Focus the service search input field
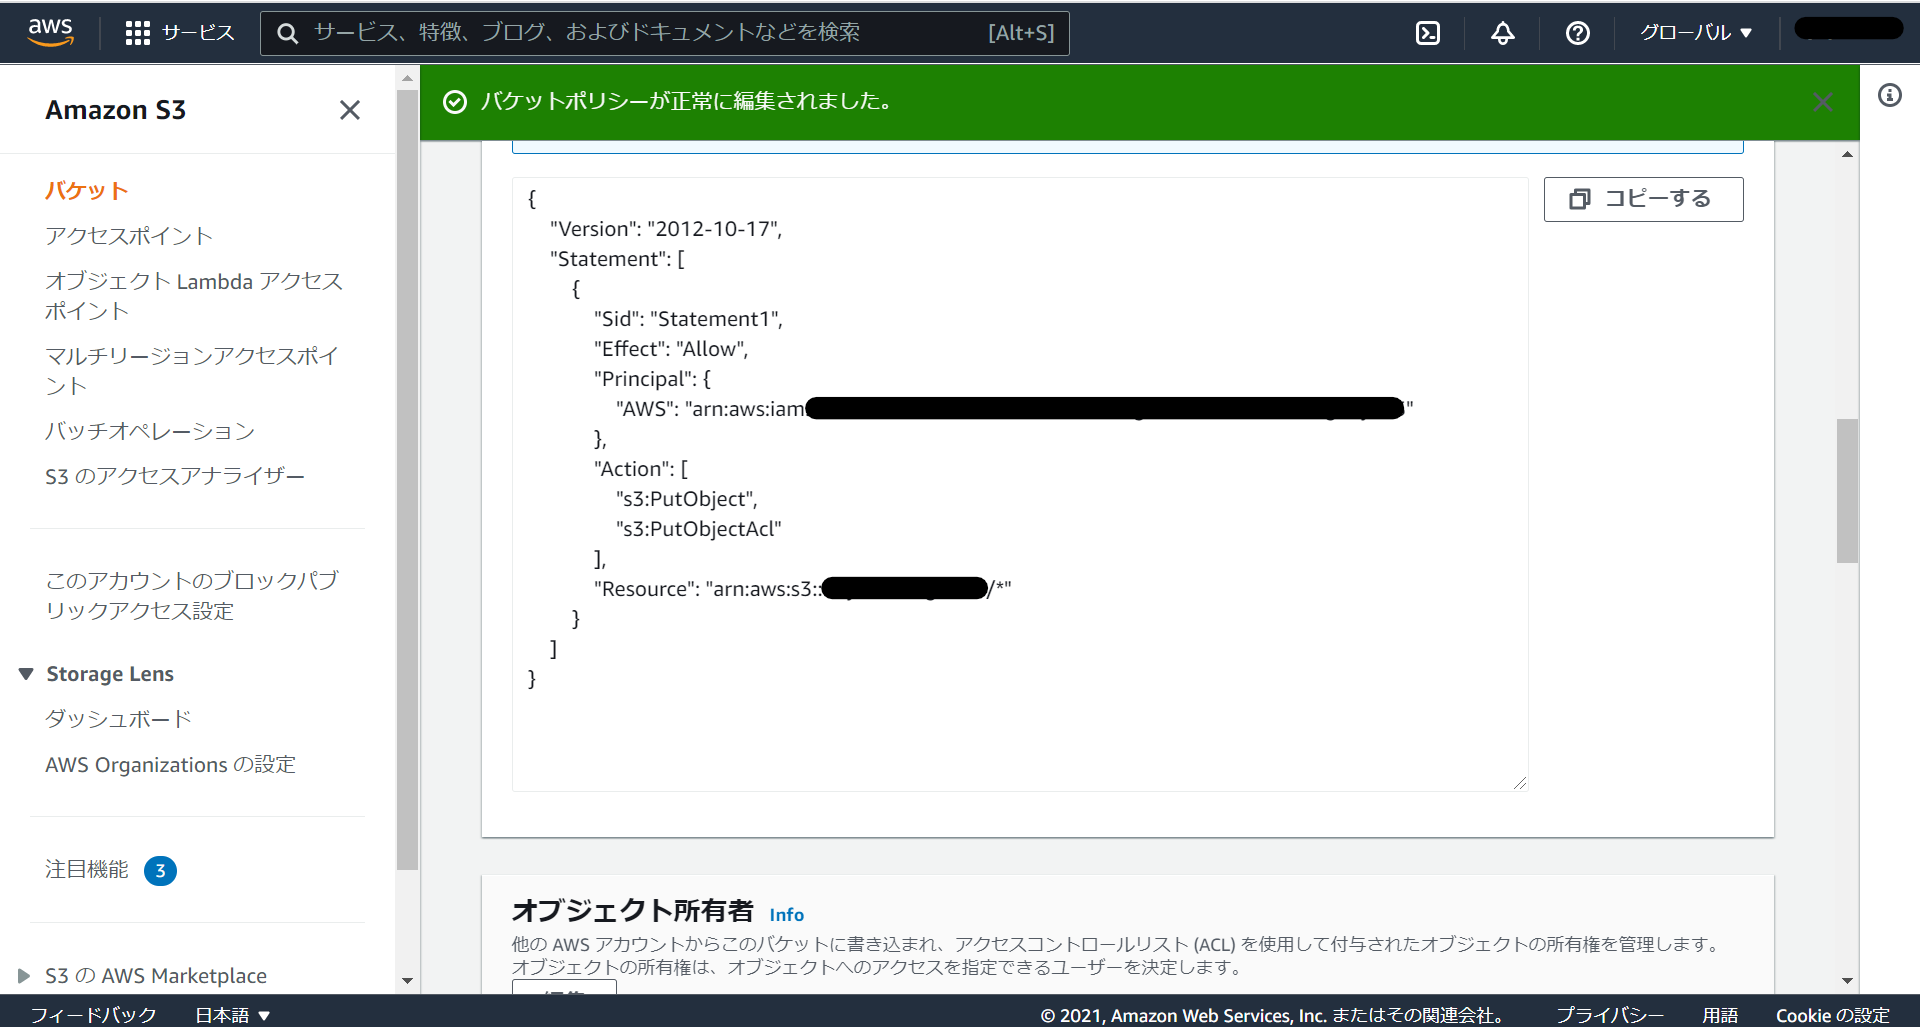 (x=665, y=33)
